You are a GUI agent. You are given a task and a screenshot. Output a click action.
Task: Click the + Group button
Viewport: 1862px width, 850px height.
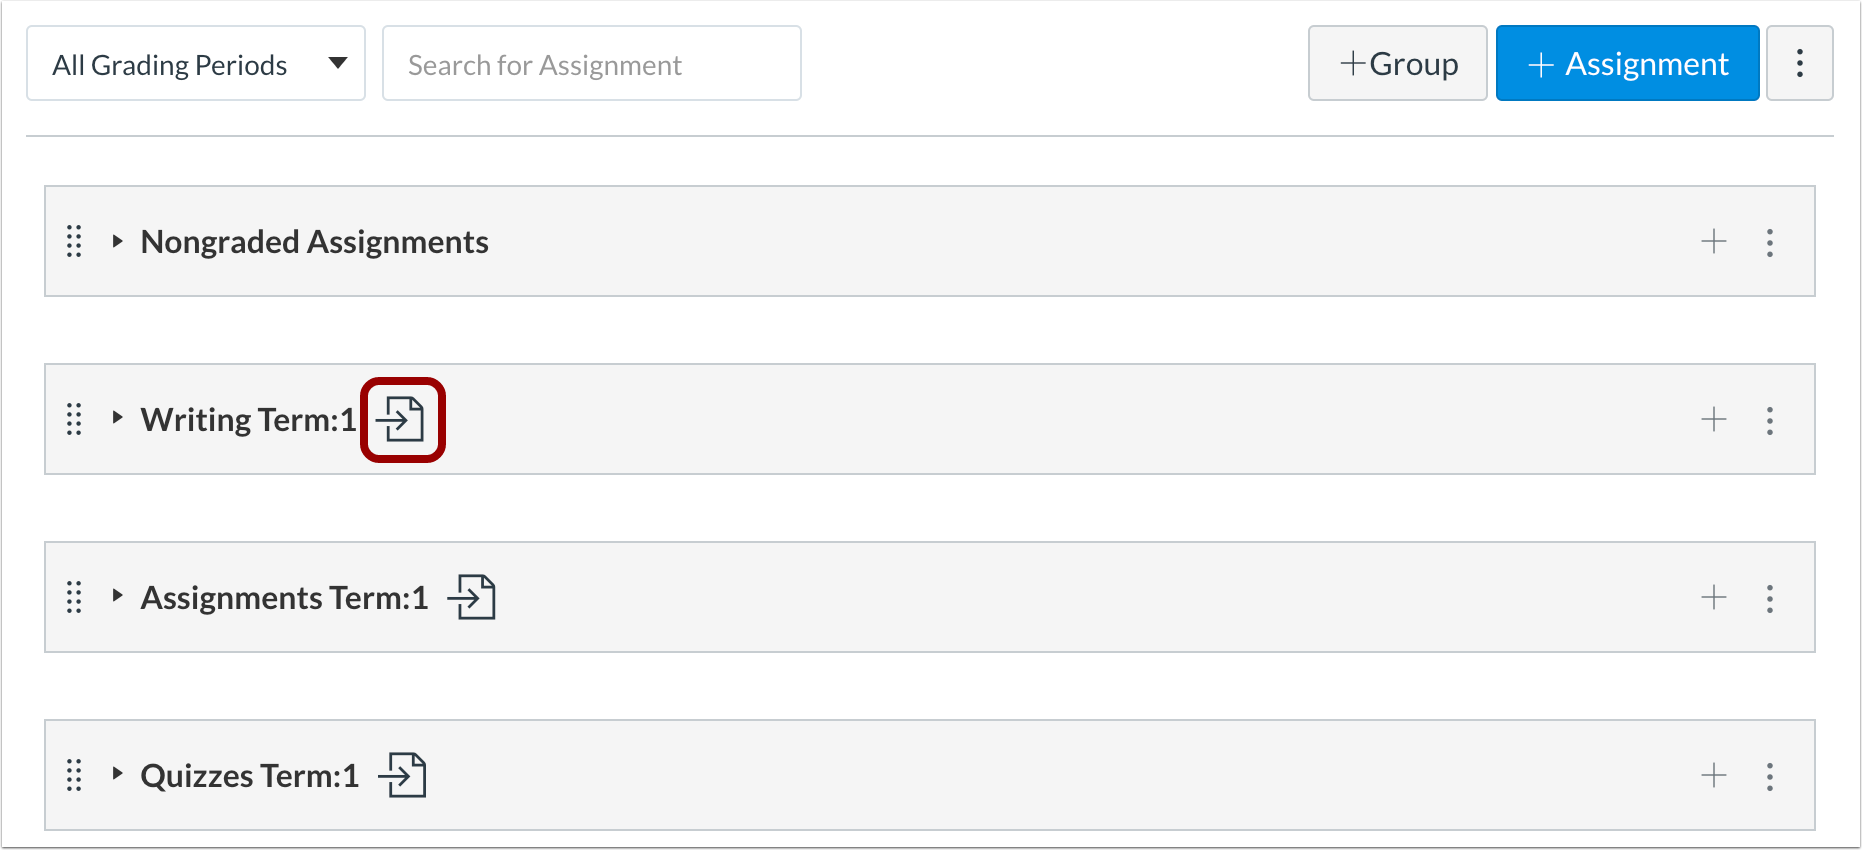[x=1397, y=63]
